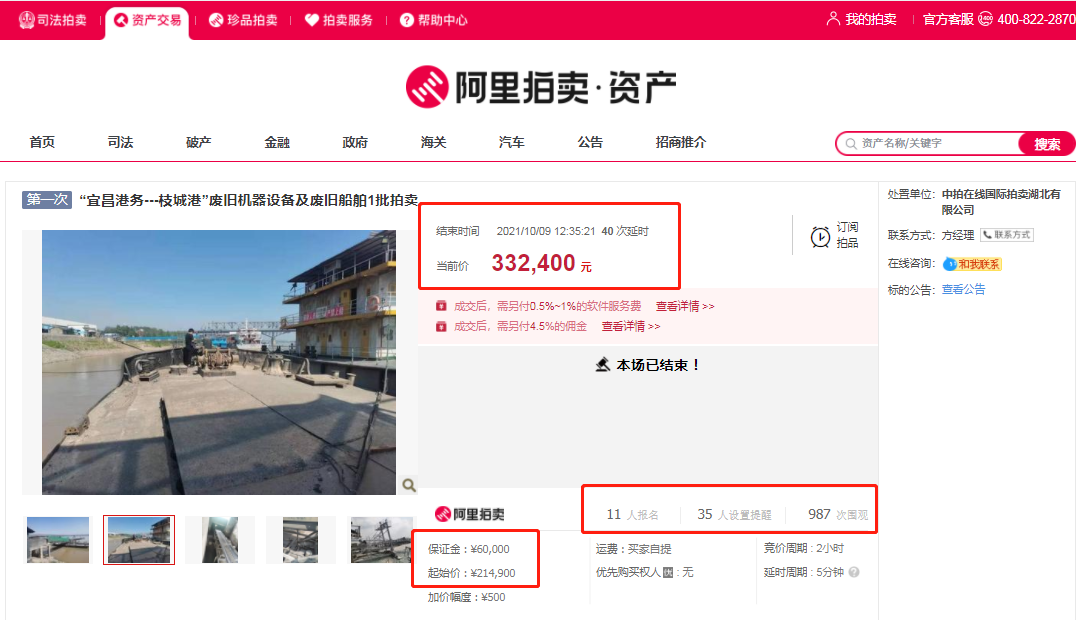
Task: Click the red icon beside 佣金 notice
Action: pos(441,326)
